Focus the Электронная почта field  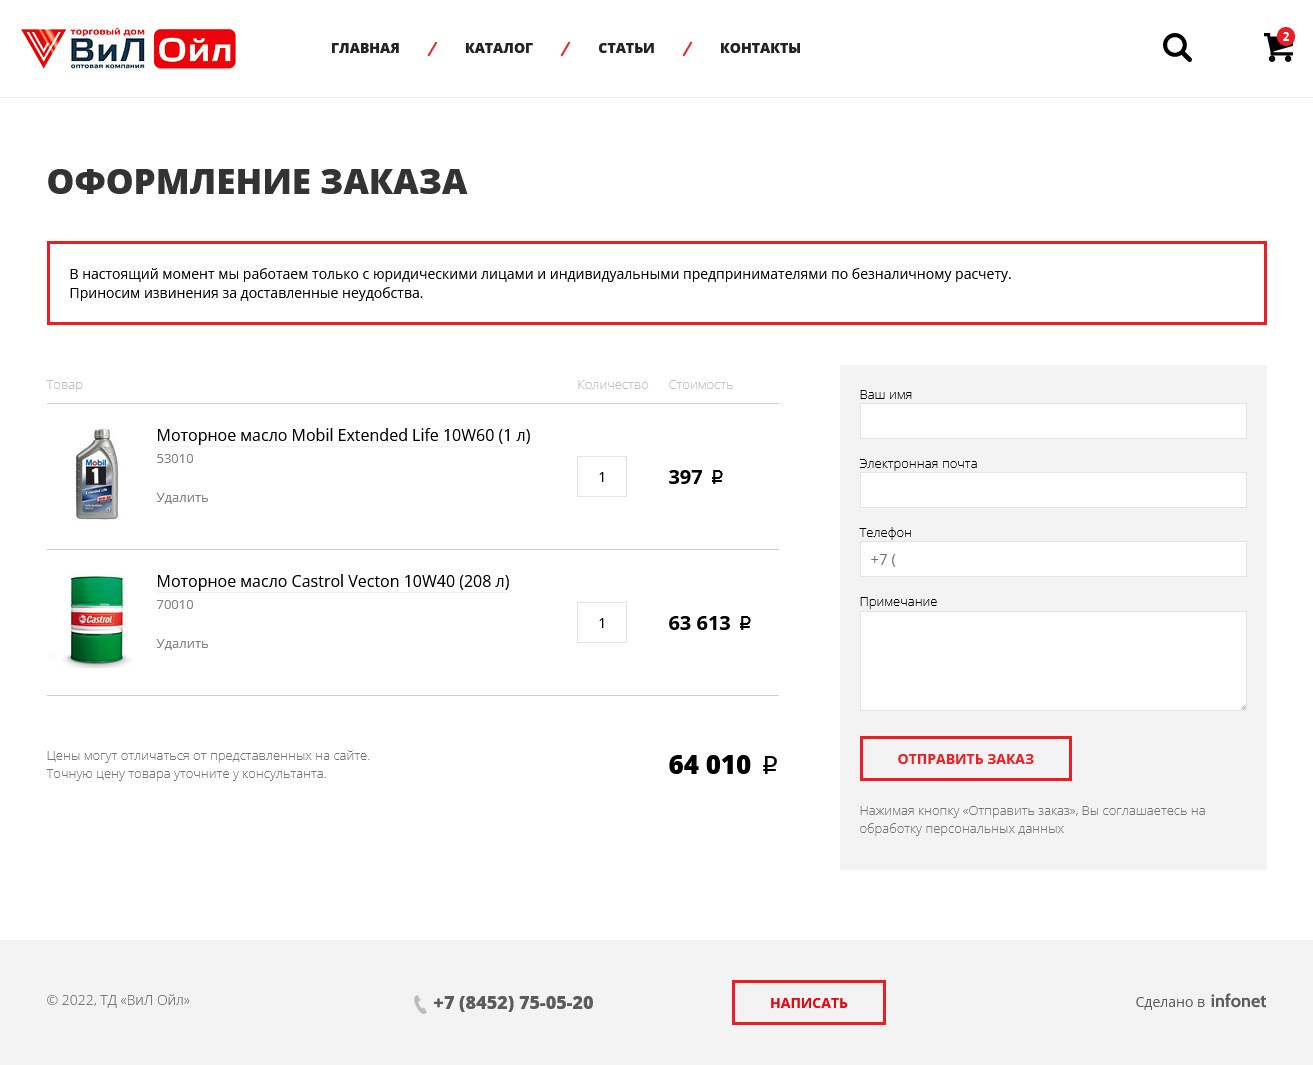pos(1053,490)
